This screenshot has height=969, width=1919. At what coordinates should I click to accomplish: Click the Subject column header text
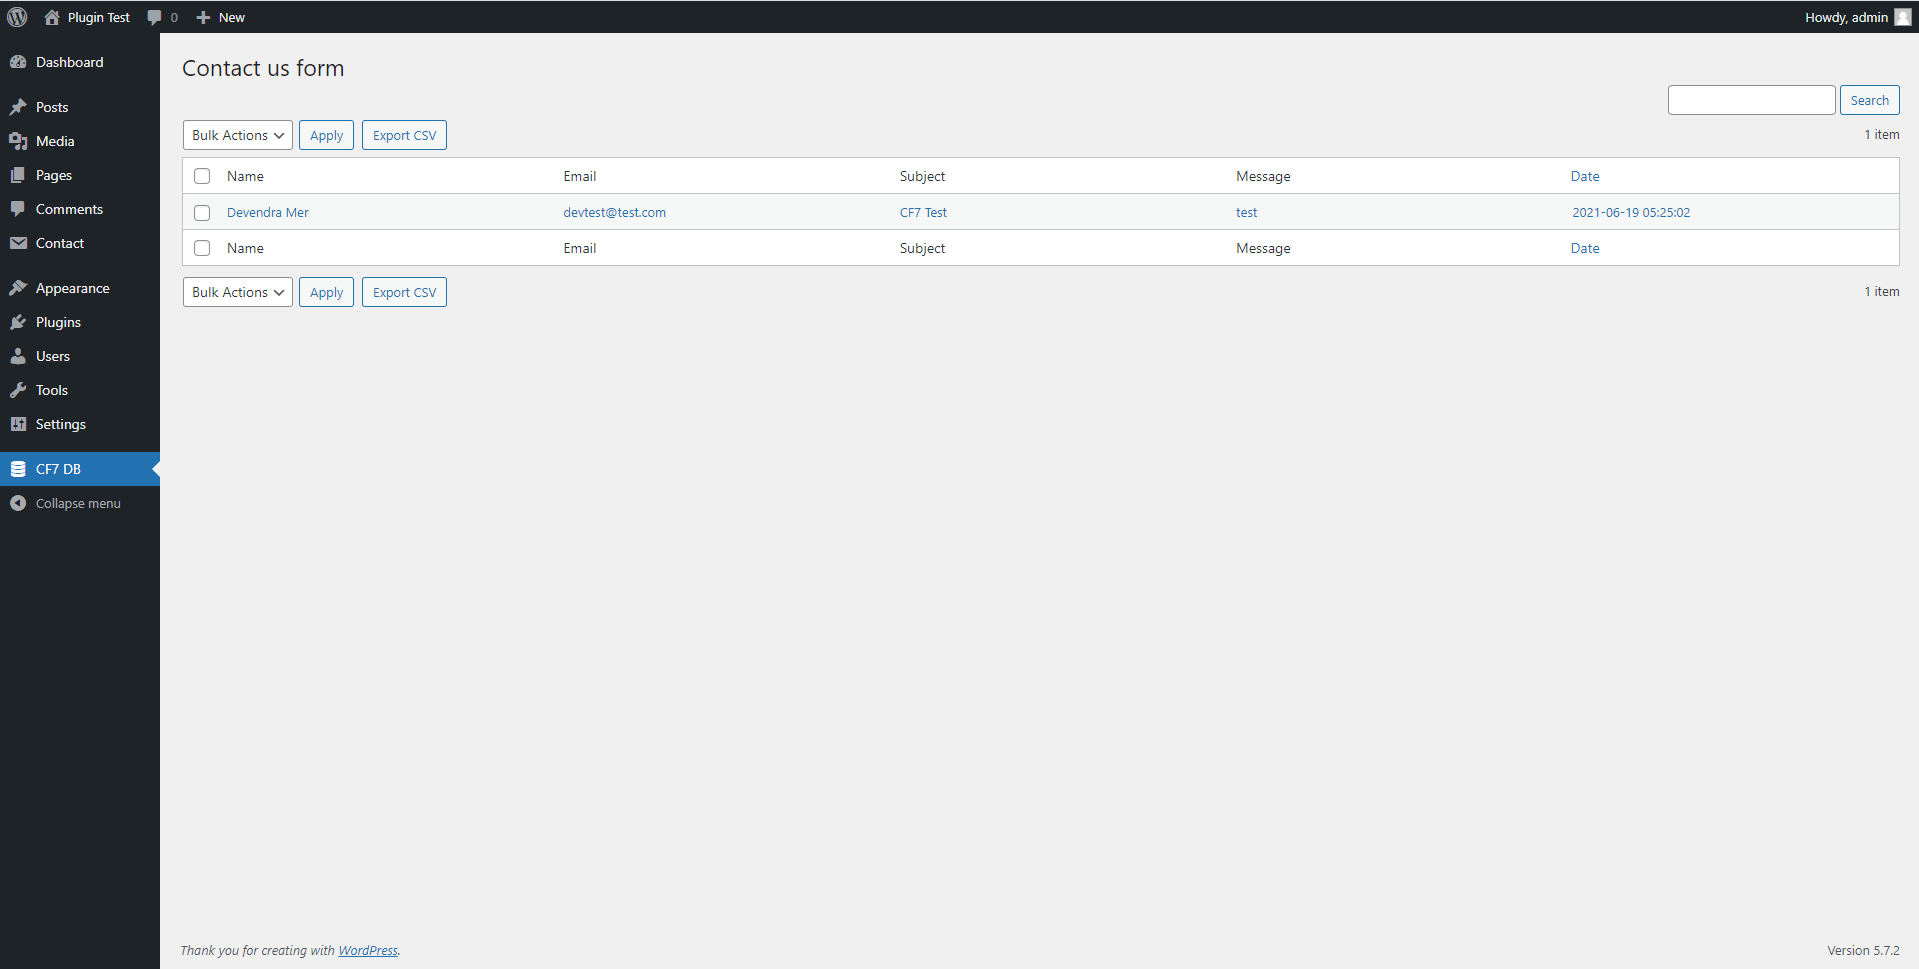(x=922, y=176)
